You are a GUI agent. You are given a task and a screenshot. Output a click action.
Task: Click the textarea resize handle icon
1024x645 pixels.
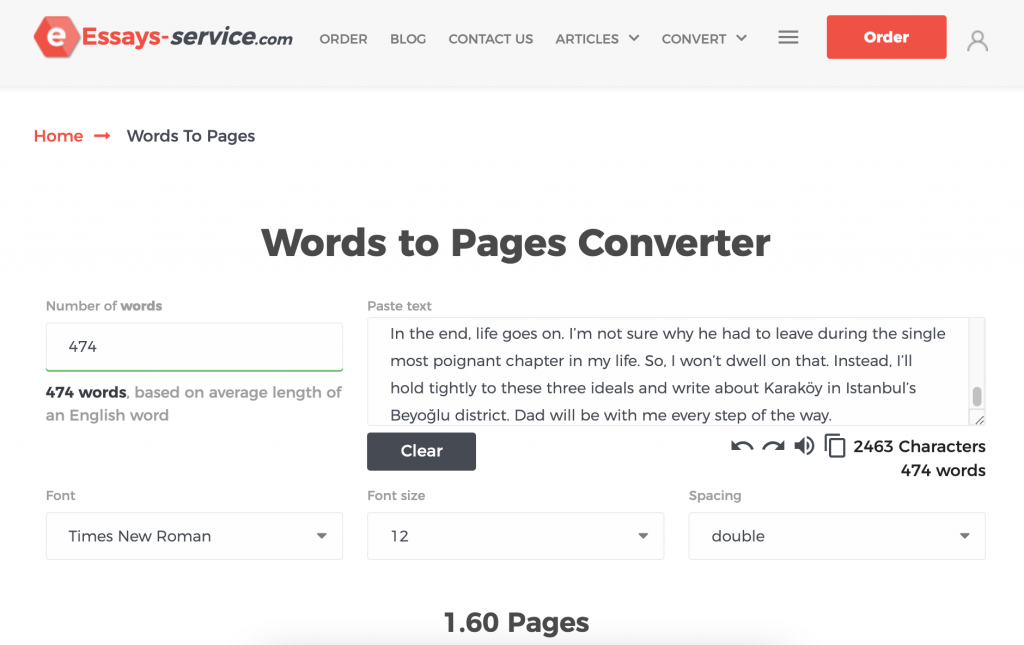(x=977, y=417)
